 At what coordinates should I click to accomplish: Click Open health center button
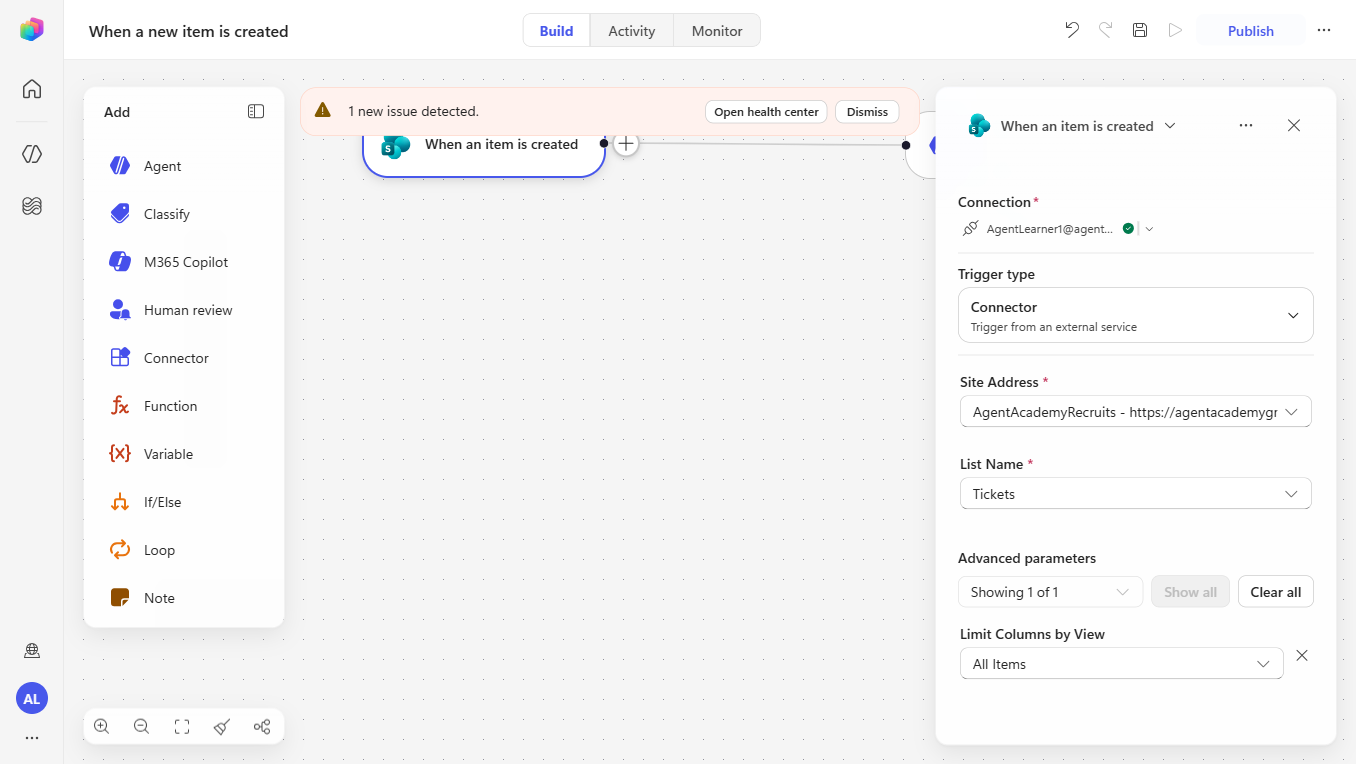(766, 112)
